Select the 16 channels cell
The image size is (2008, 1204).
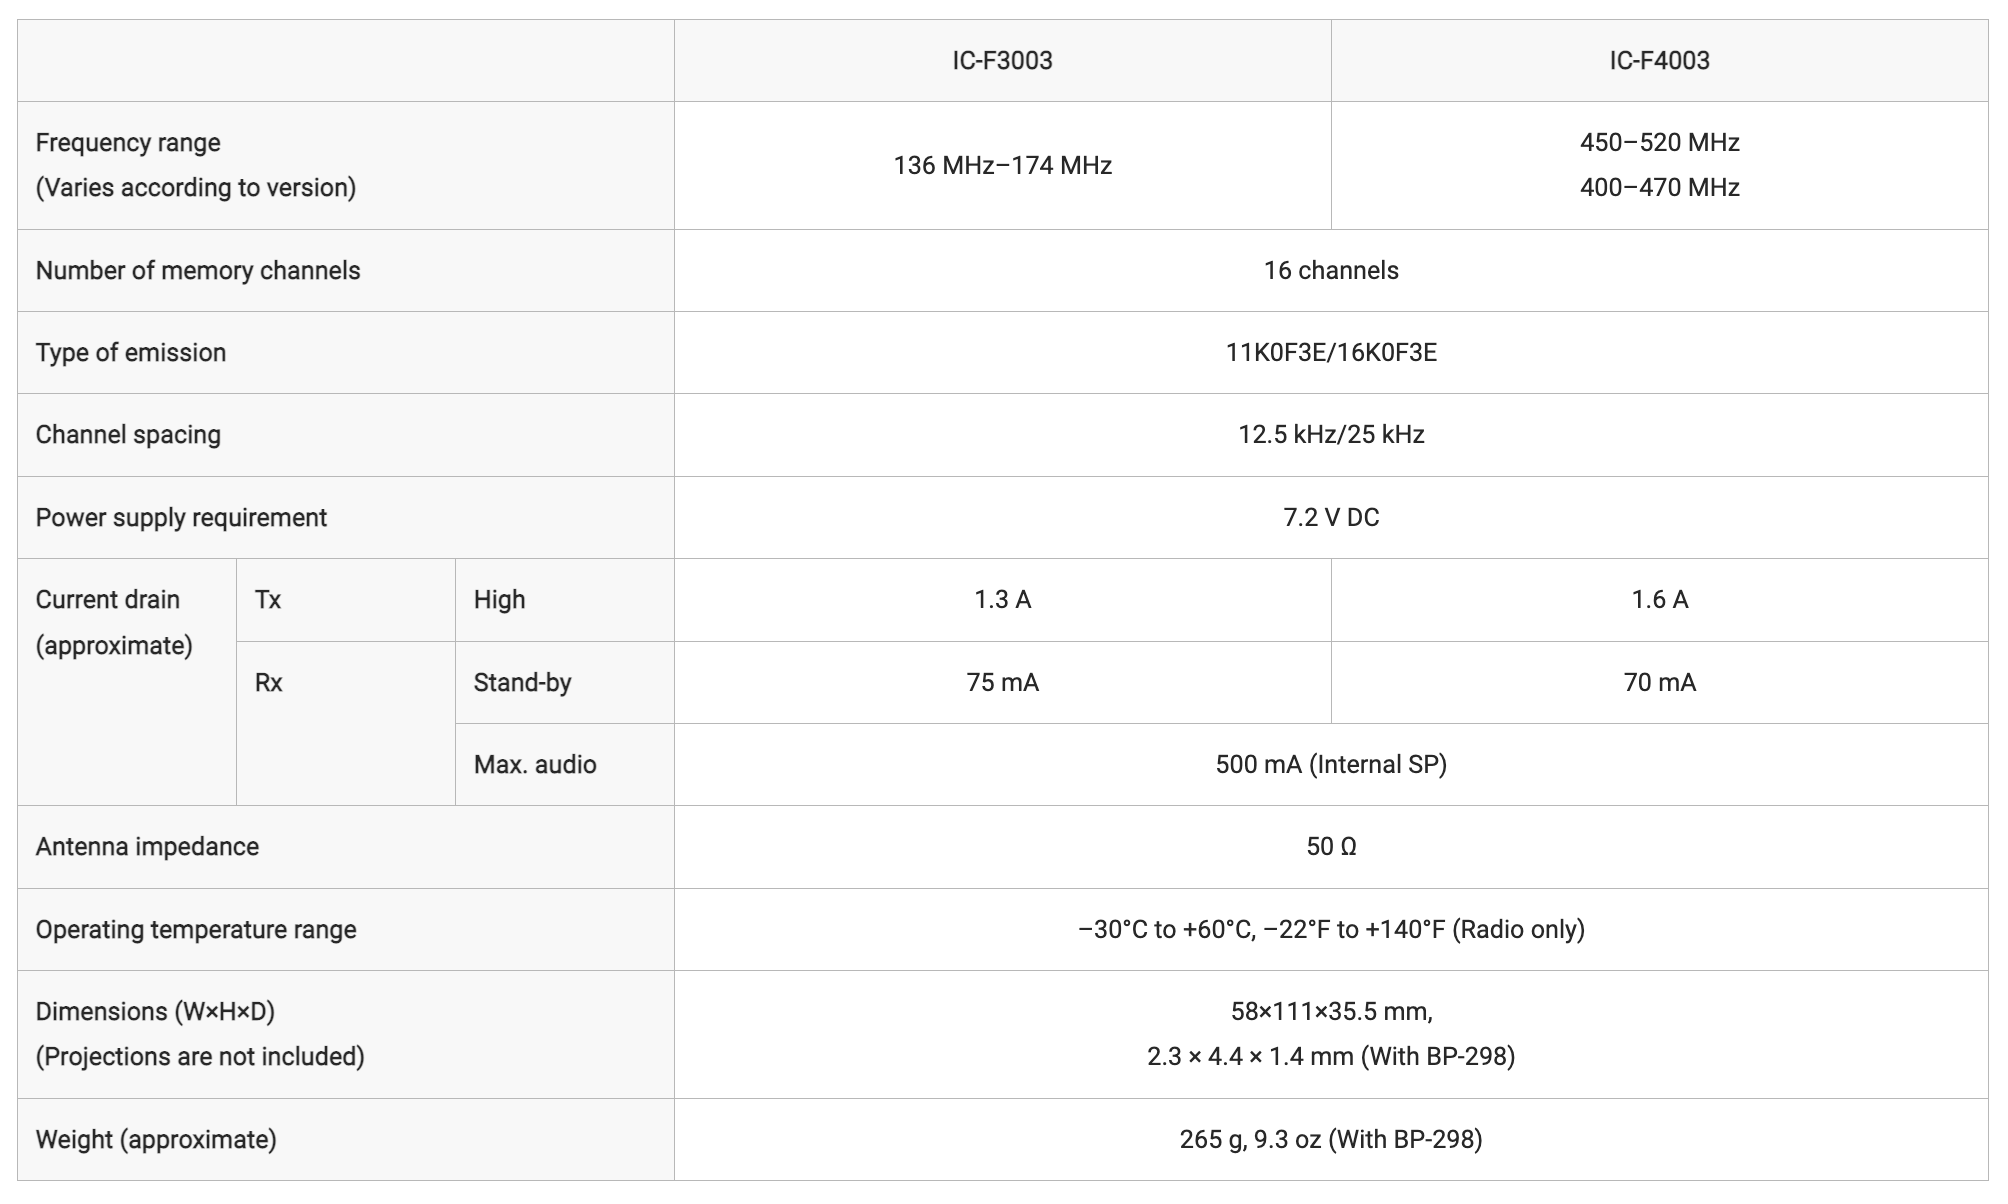(x=1331, y=270)
